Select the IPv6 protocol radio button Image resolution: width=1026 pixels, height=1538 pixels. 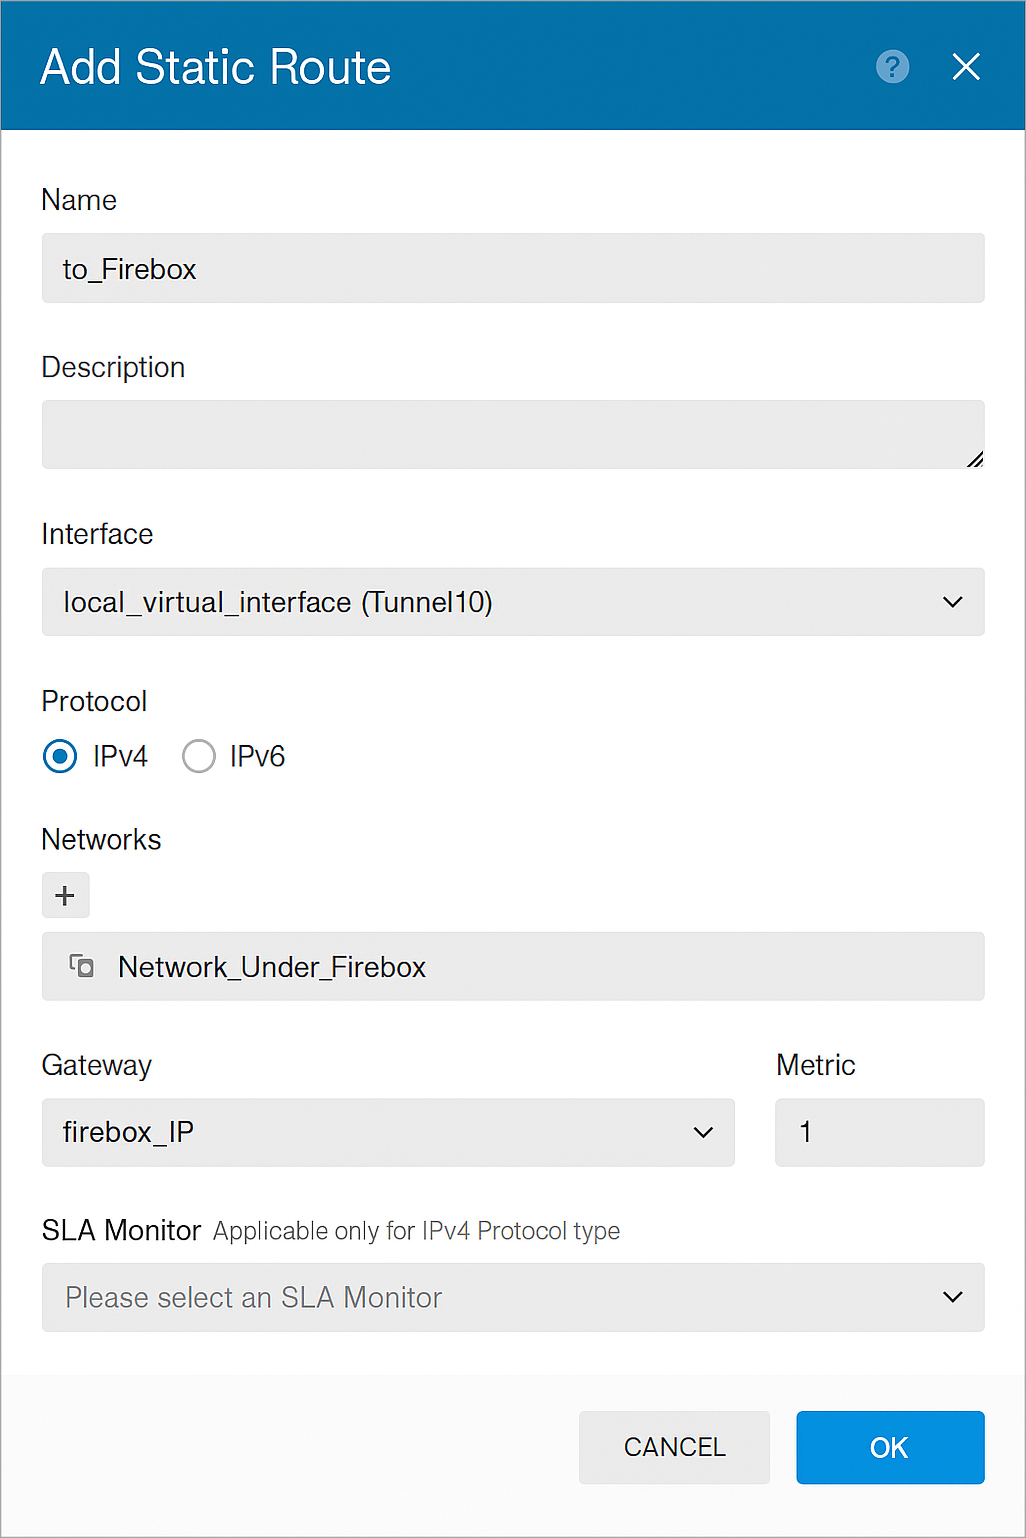(199, 757)
